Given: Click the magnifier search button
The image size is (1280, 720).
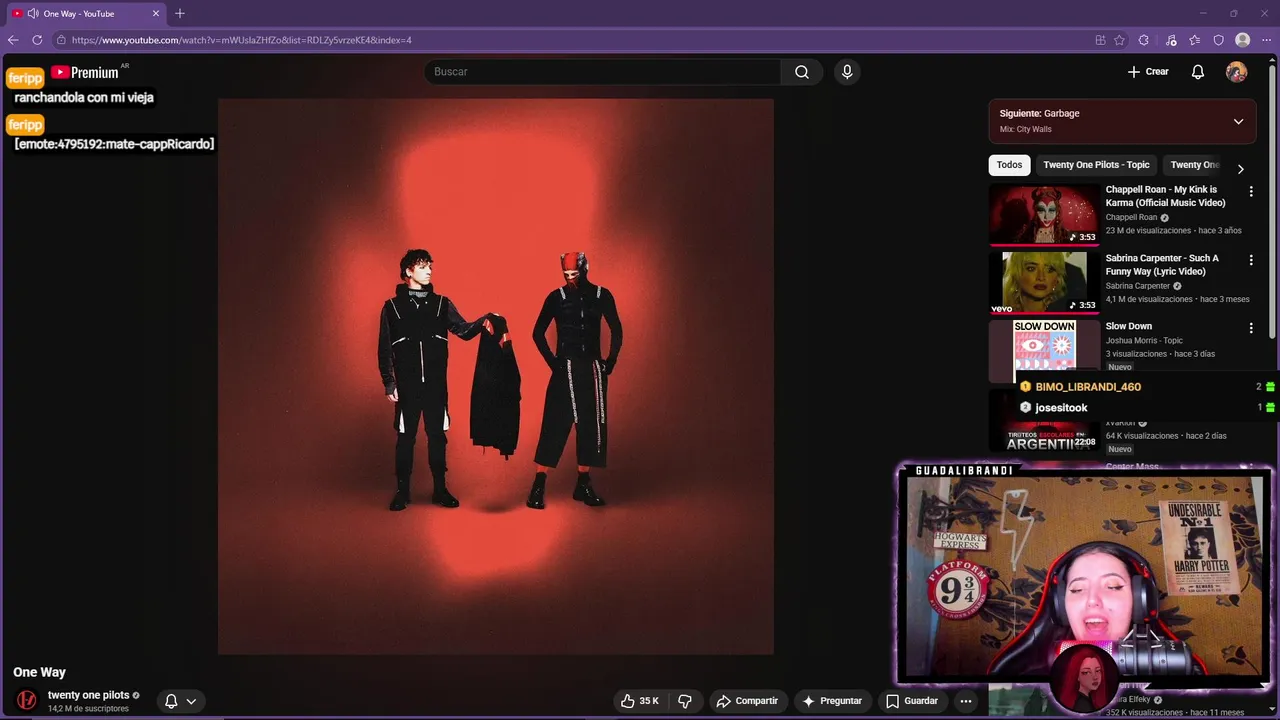Looking at the screenshot, I should (802, 72).
